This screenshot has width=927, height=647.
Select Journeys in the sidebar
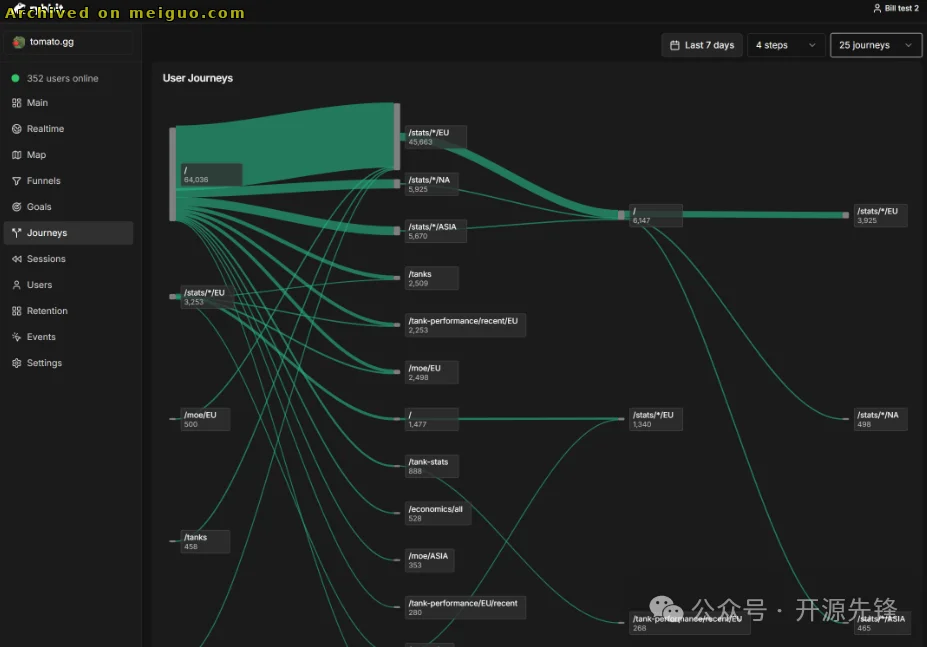tap(47, 233)
